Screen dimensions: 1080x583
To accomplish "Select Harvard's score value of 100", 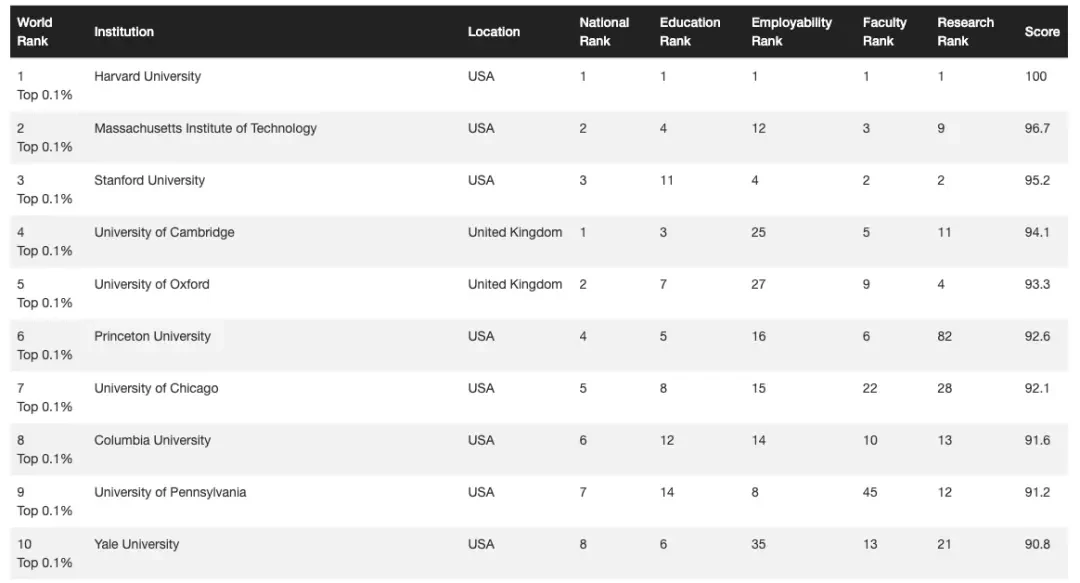I will 1035,76.
